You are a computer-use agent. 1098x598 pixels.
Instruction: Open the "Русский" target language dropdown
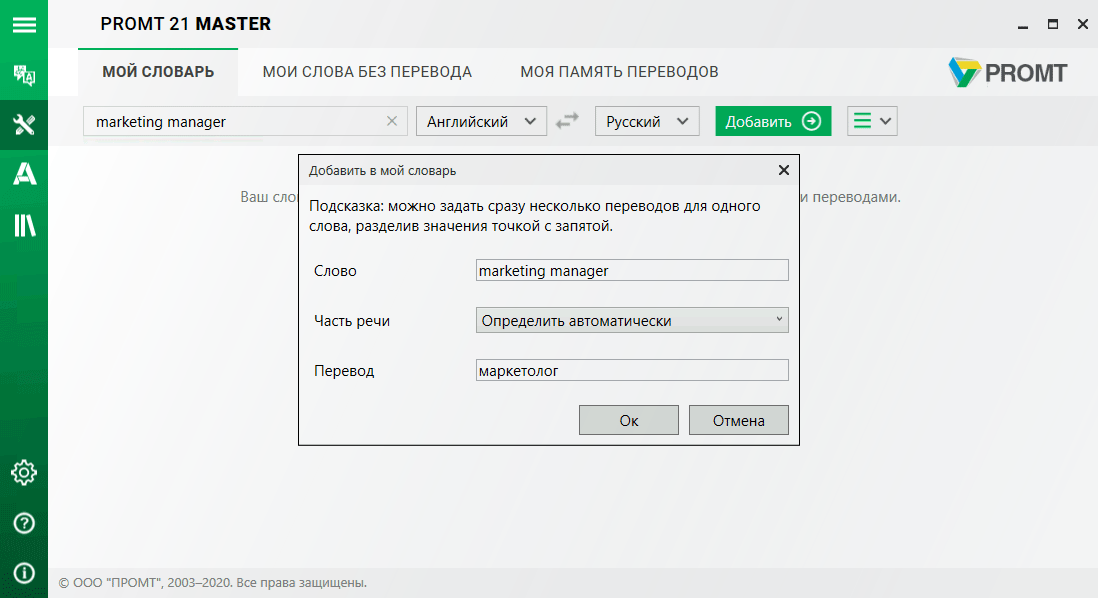[x=647, y=121]
